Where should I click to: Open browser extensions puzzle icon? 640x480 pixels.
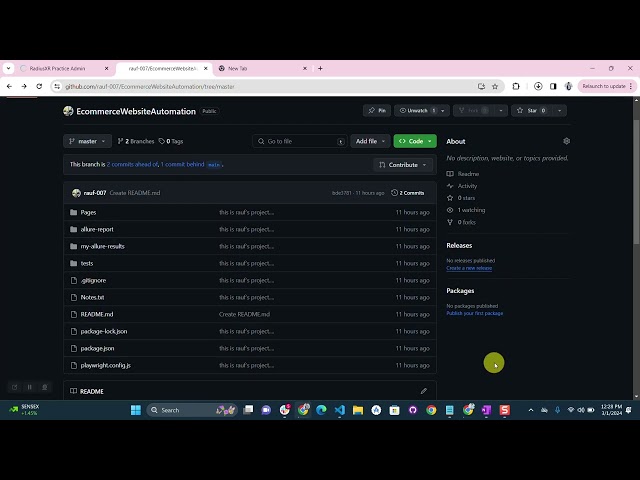pyautogui.click(x=516, y=87)
